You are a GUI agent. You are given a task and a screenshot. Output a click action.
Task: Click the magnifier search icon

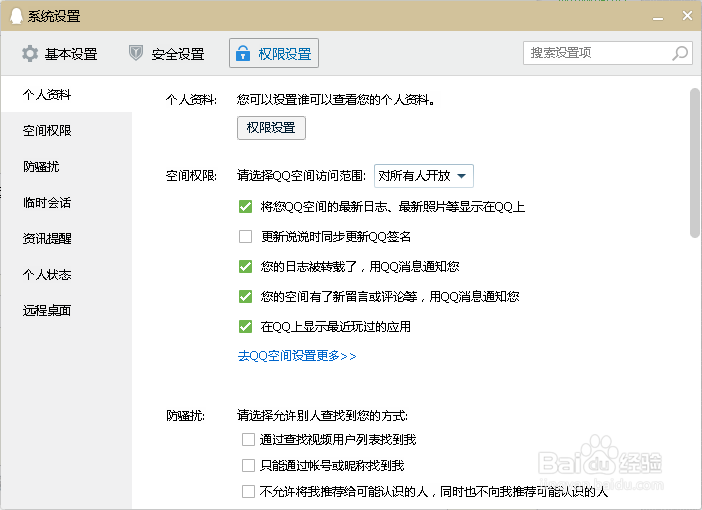(x=680, y=53)
